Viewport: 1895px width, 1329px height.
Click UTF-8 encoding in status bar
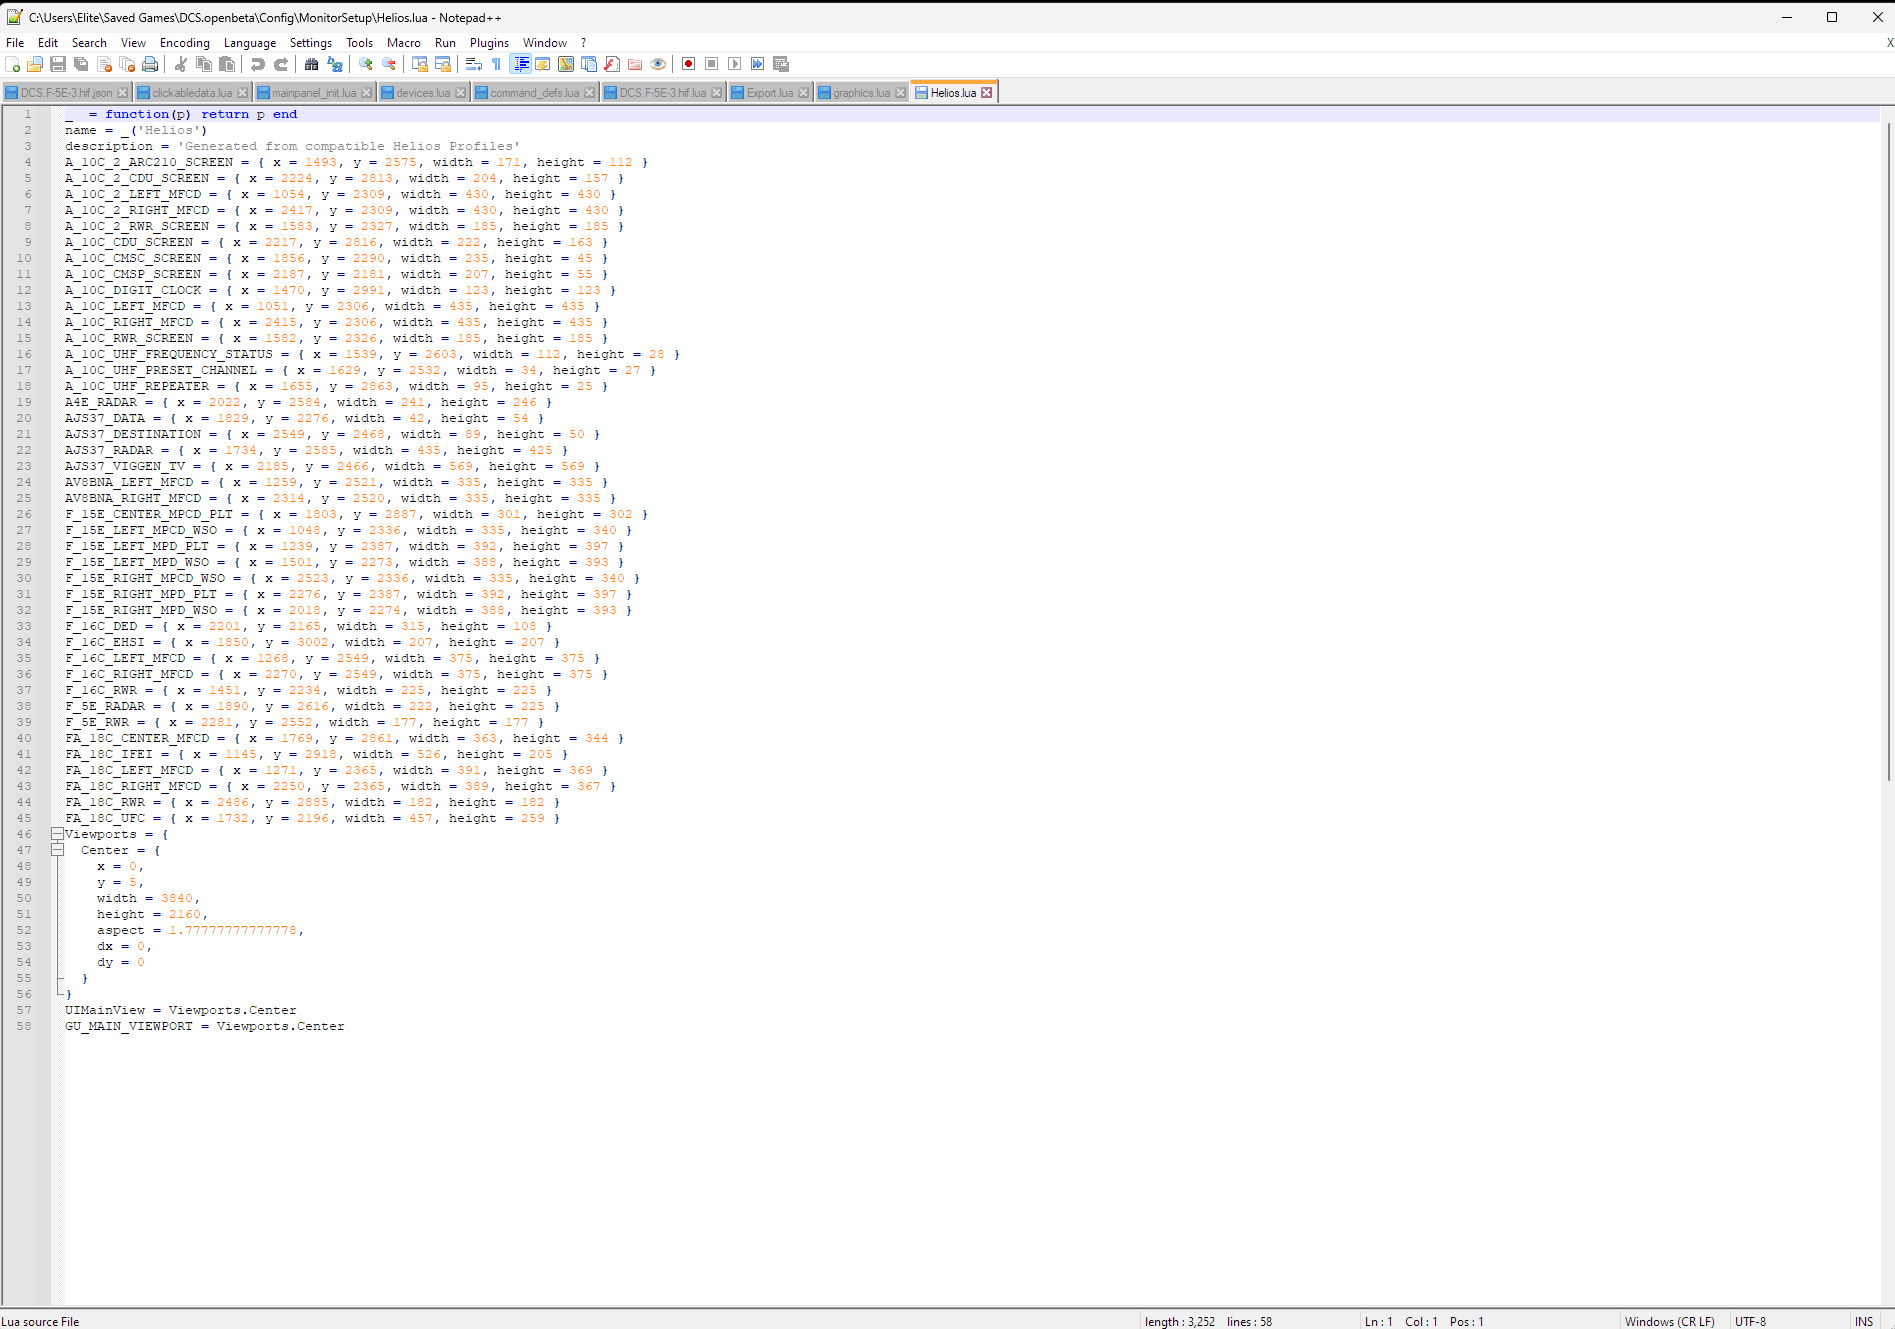point(1750,1321)
